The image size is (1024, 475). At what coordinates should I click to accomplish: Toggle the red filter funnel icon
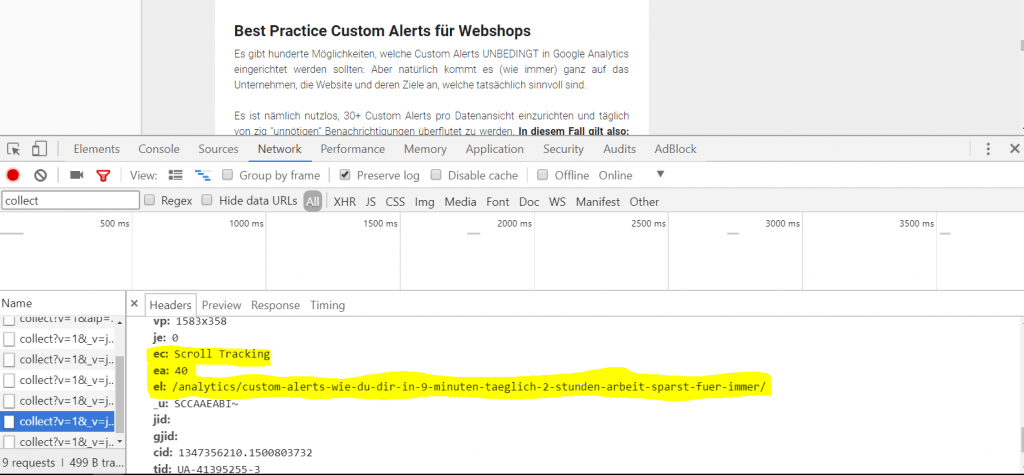(102, 175)
